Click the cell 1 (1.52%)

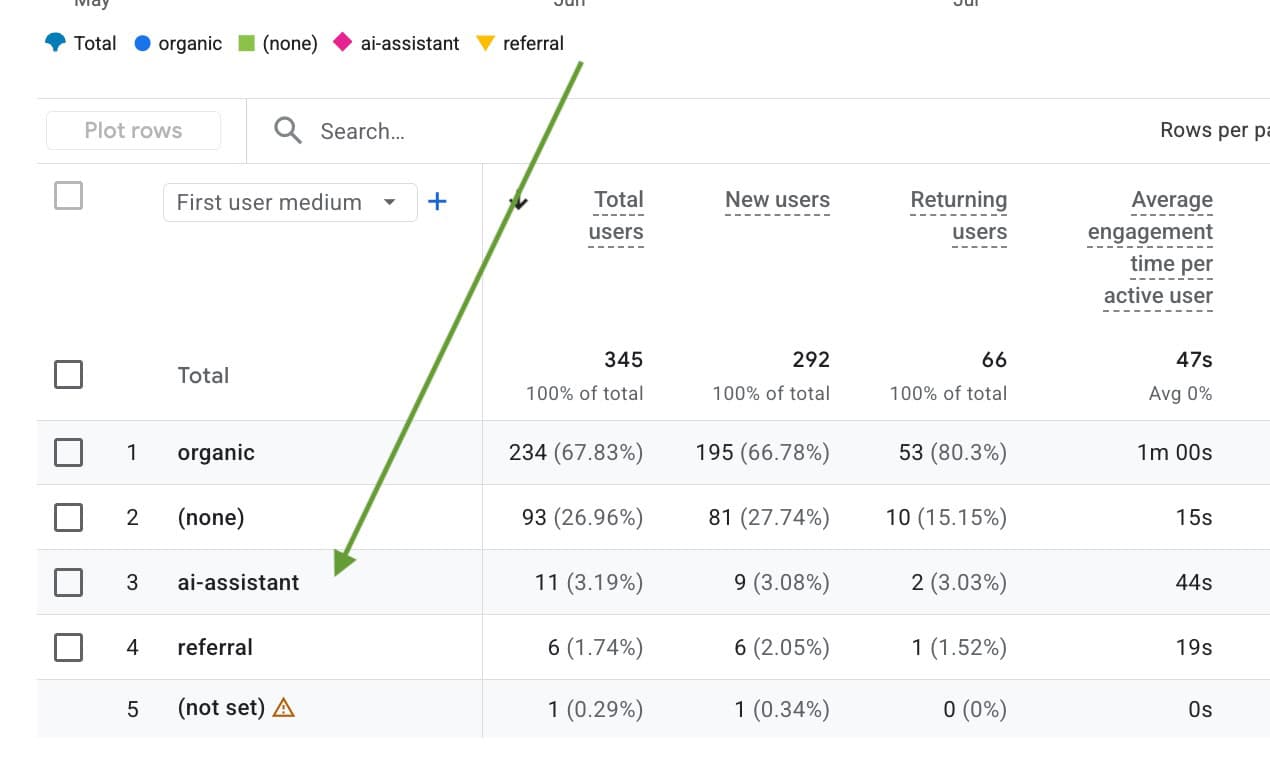959,647
